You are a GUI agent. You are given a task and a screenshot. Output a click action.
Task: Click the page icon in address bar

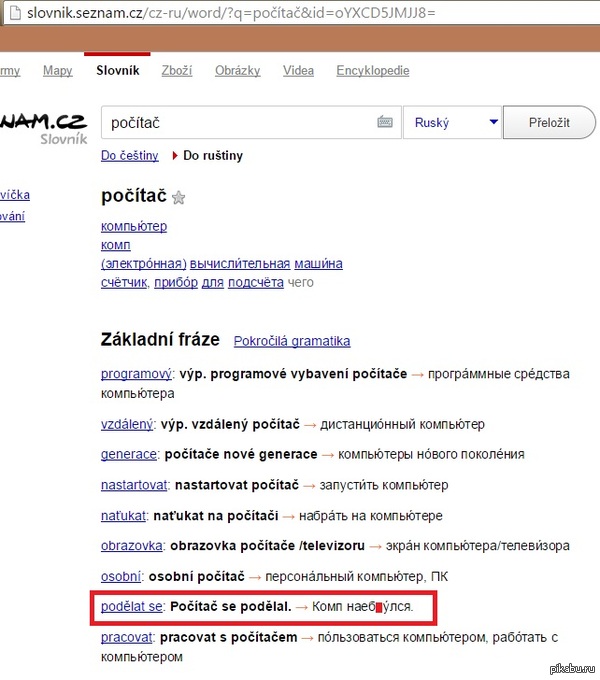[x=9, y=13]
